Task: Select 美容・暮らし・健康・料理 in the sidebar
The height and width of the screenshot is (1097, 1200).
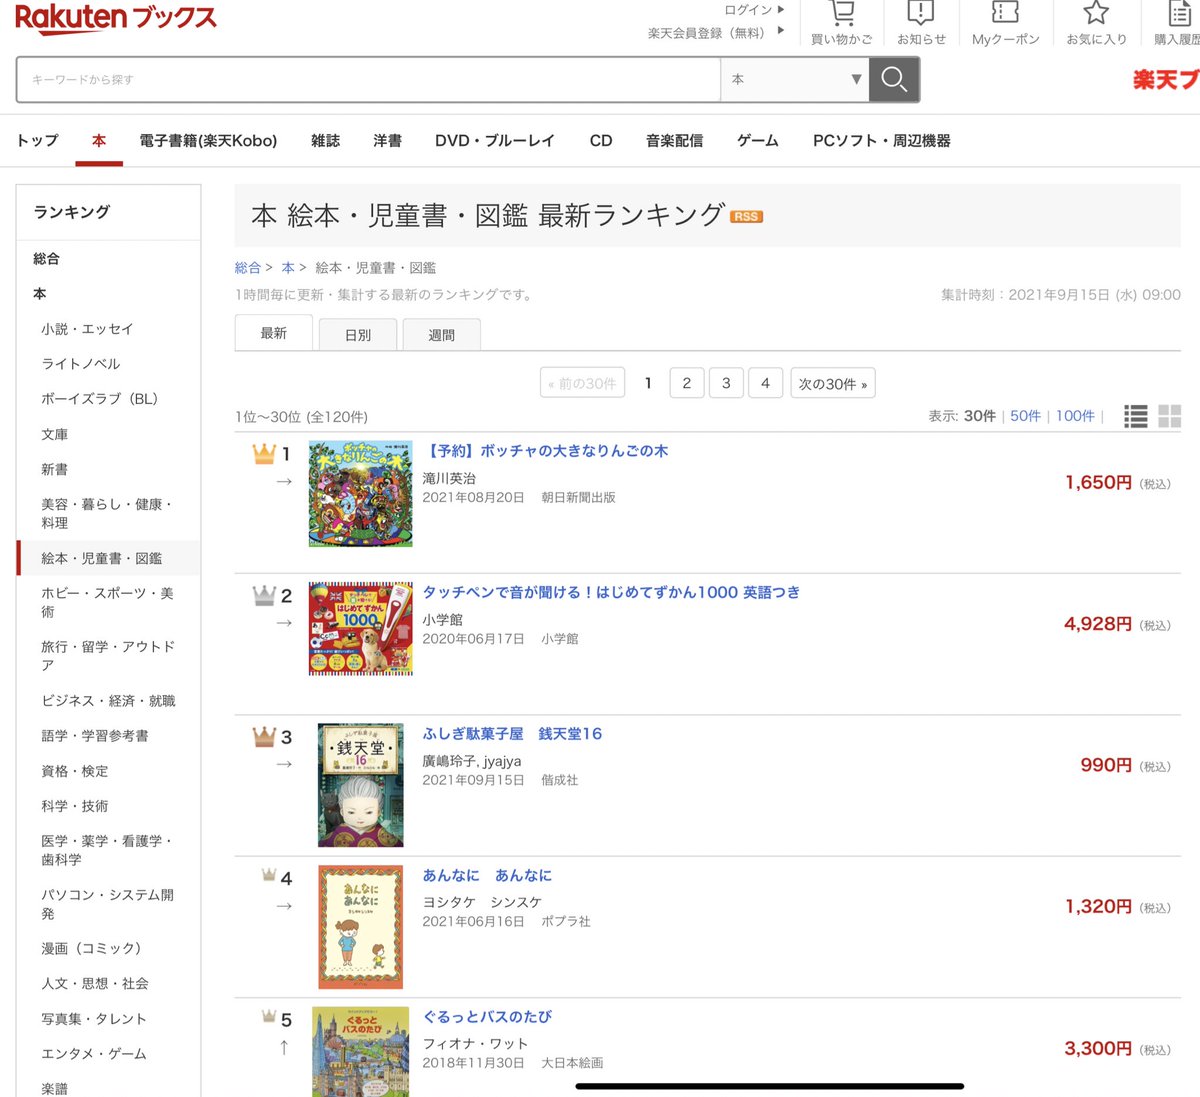Action: point(108,514)
